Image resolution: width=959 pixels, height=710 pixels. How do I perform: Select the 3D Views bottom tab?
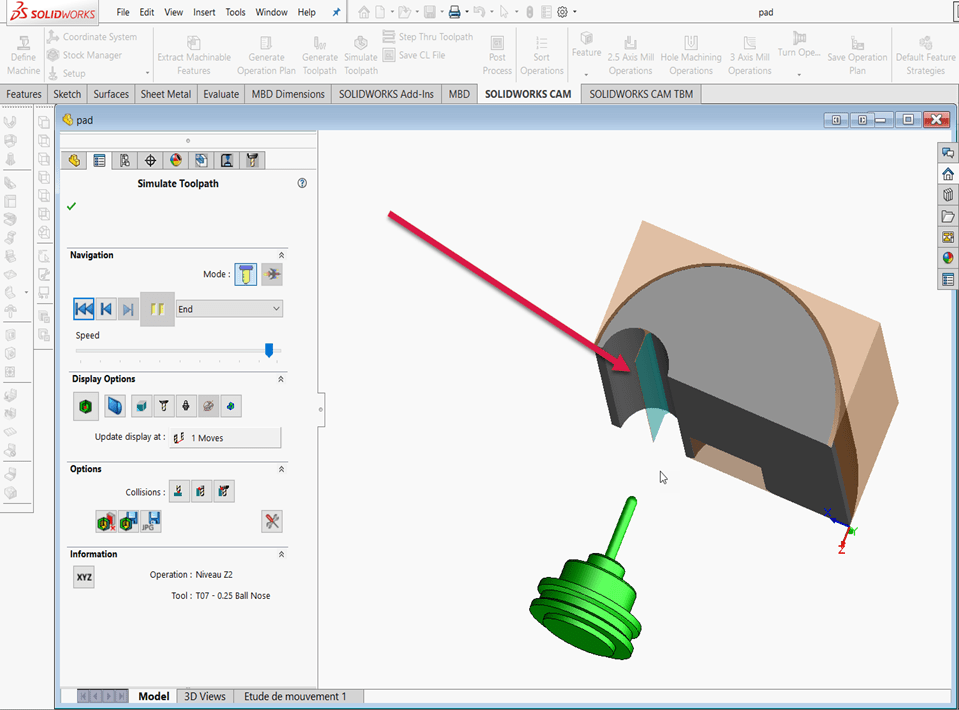(x=205, y=696)
